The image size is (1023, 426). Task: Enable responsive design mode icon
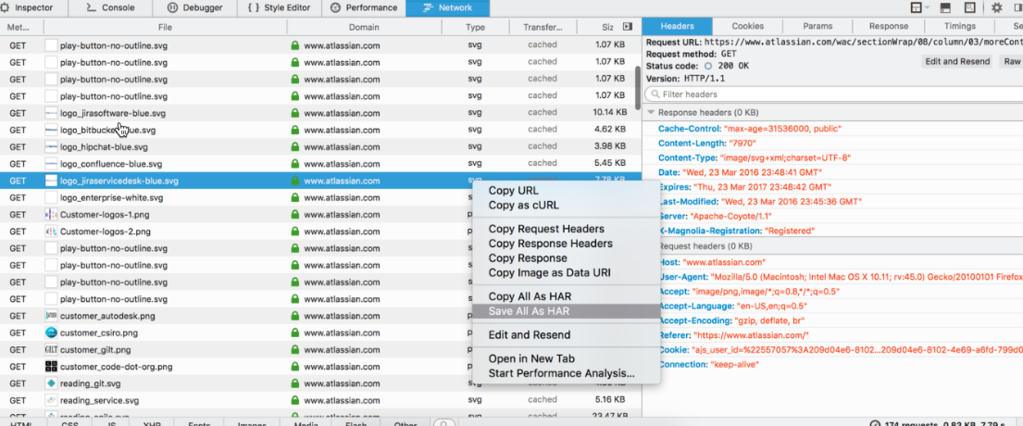[970, 8]
